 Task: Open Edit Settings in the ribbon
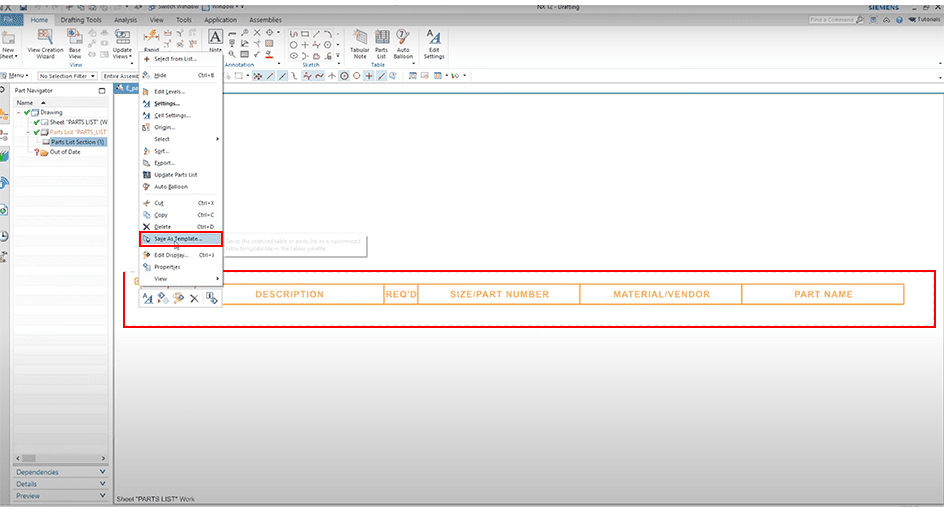coord(433,43)
